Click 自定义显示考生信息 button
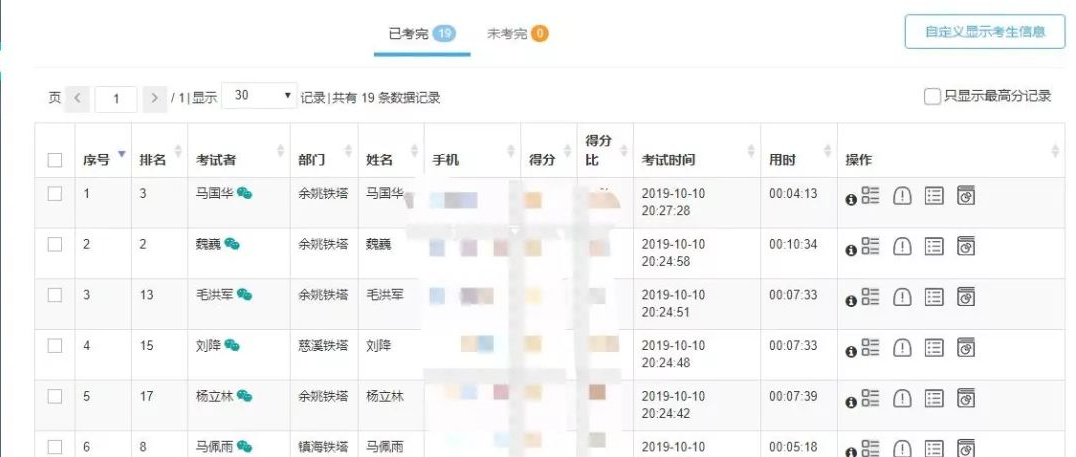 [x=985, y=31]
